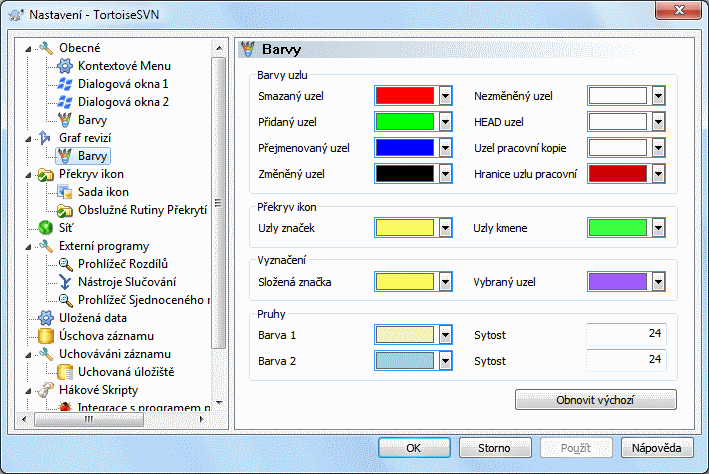
Task: Open the Nezměněný uzel color dropdown arrow
Action: pyautogui.click(x=658, y=96)
